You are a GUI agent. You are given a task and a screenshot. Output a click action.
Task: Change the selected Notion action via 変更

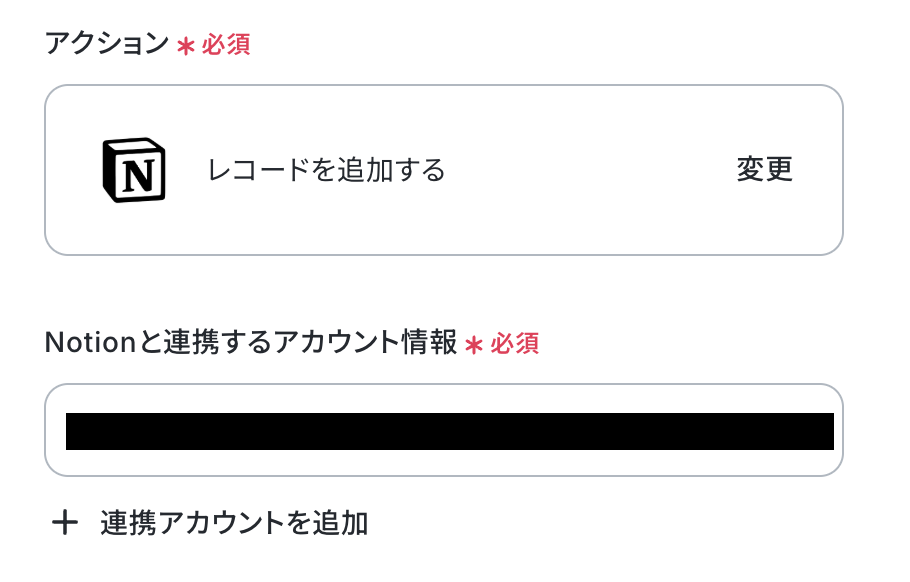pos(764,169)
